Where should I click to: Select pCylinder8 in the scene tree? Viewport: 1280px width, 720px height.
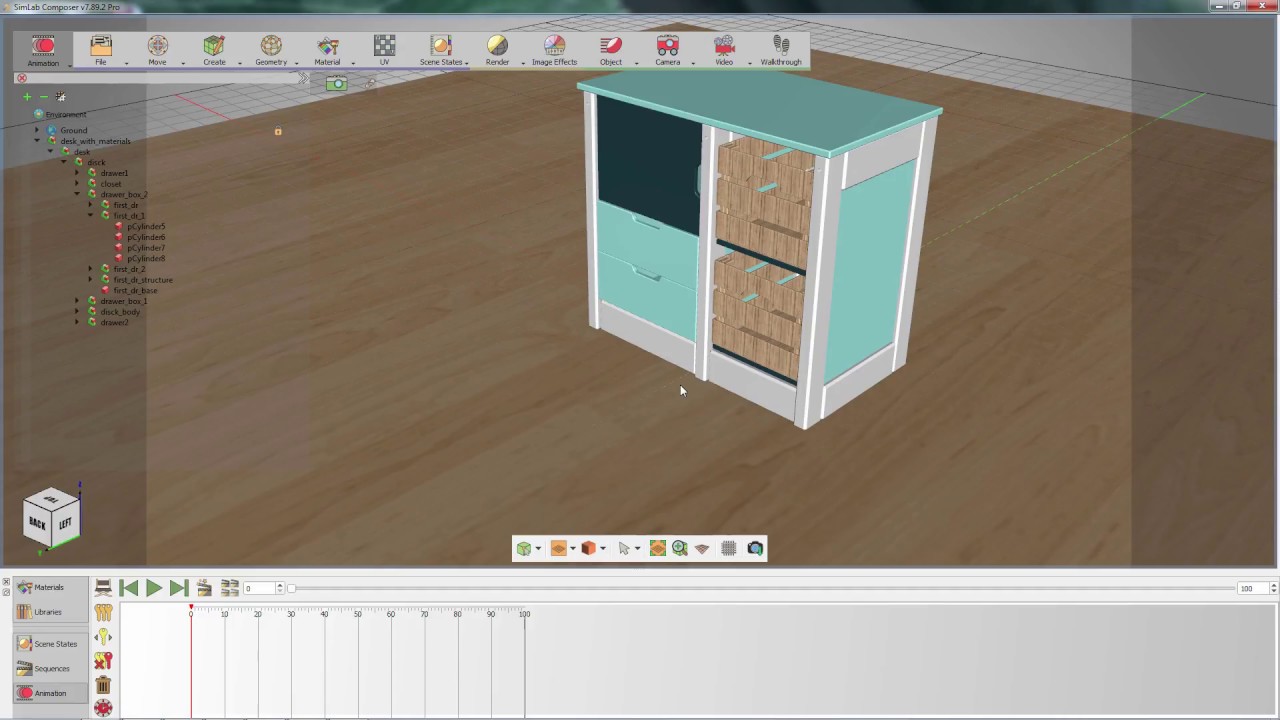click(x=146, y=259)
